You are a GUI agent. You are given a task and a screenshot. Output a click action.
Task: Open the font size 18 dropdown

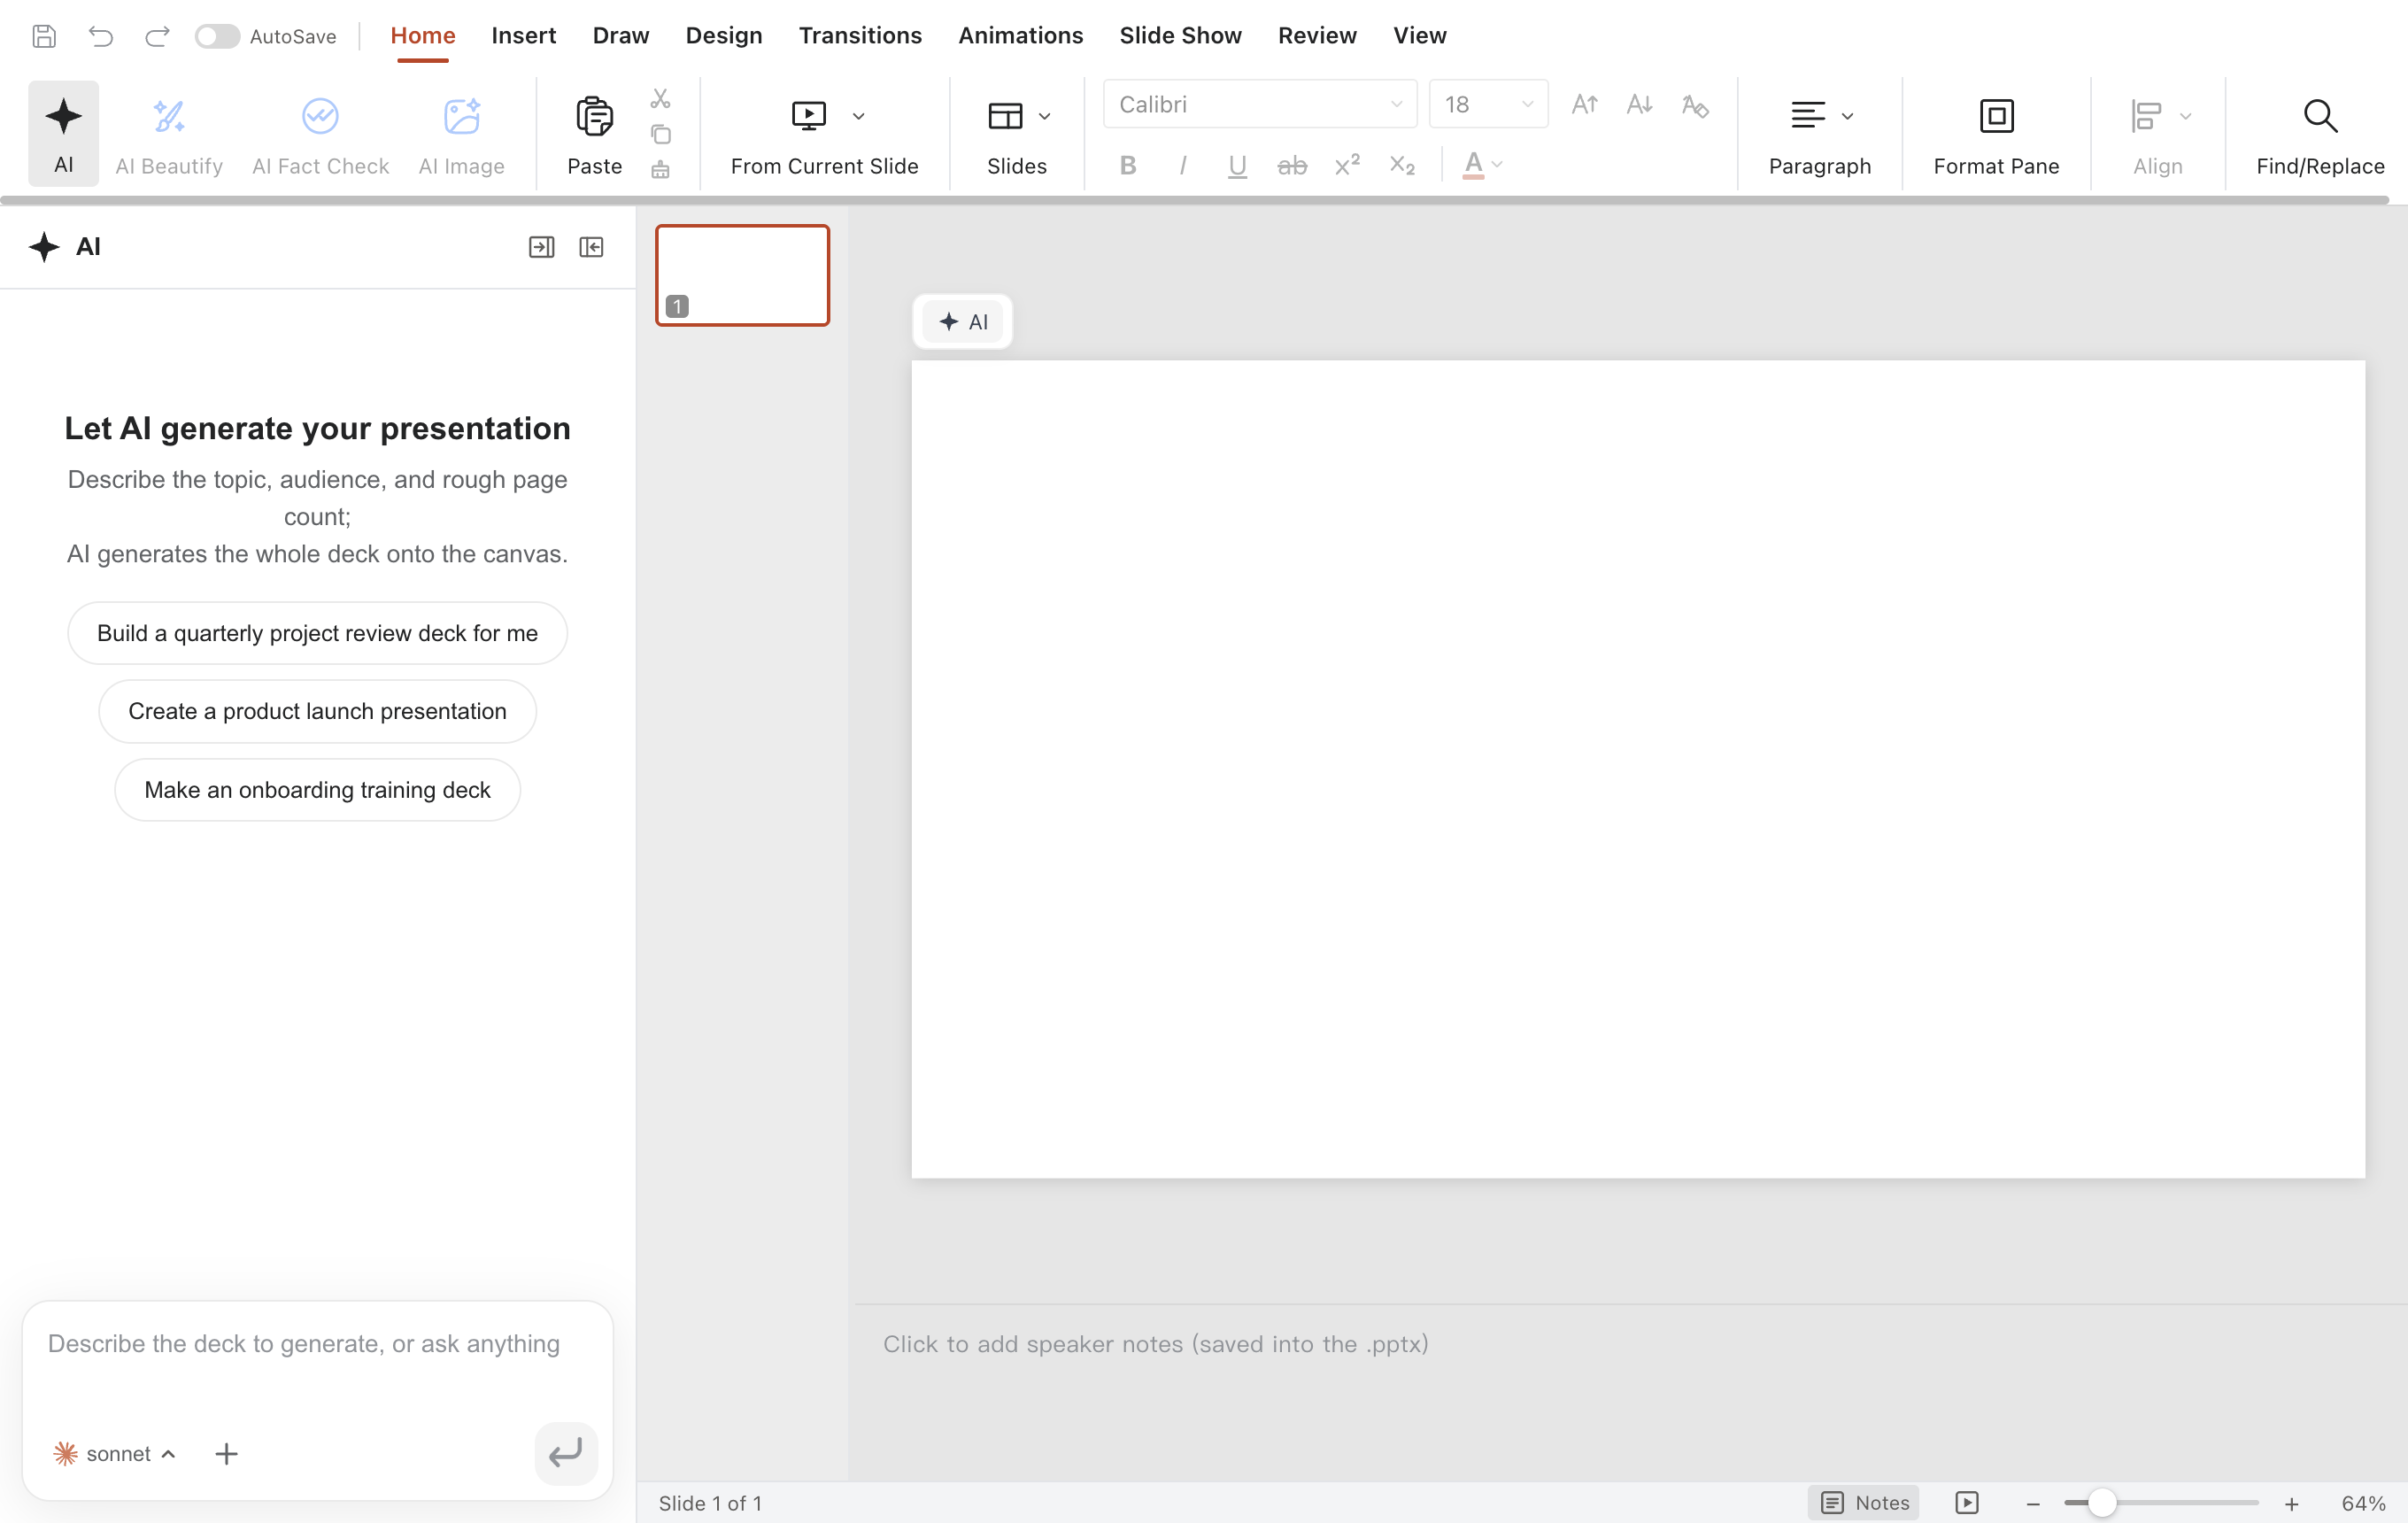(1488, 104)
